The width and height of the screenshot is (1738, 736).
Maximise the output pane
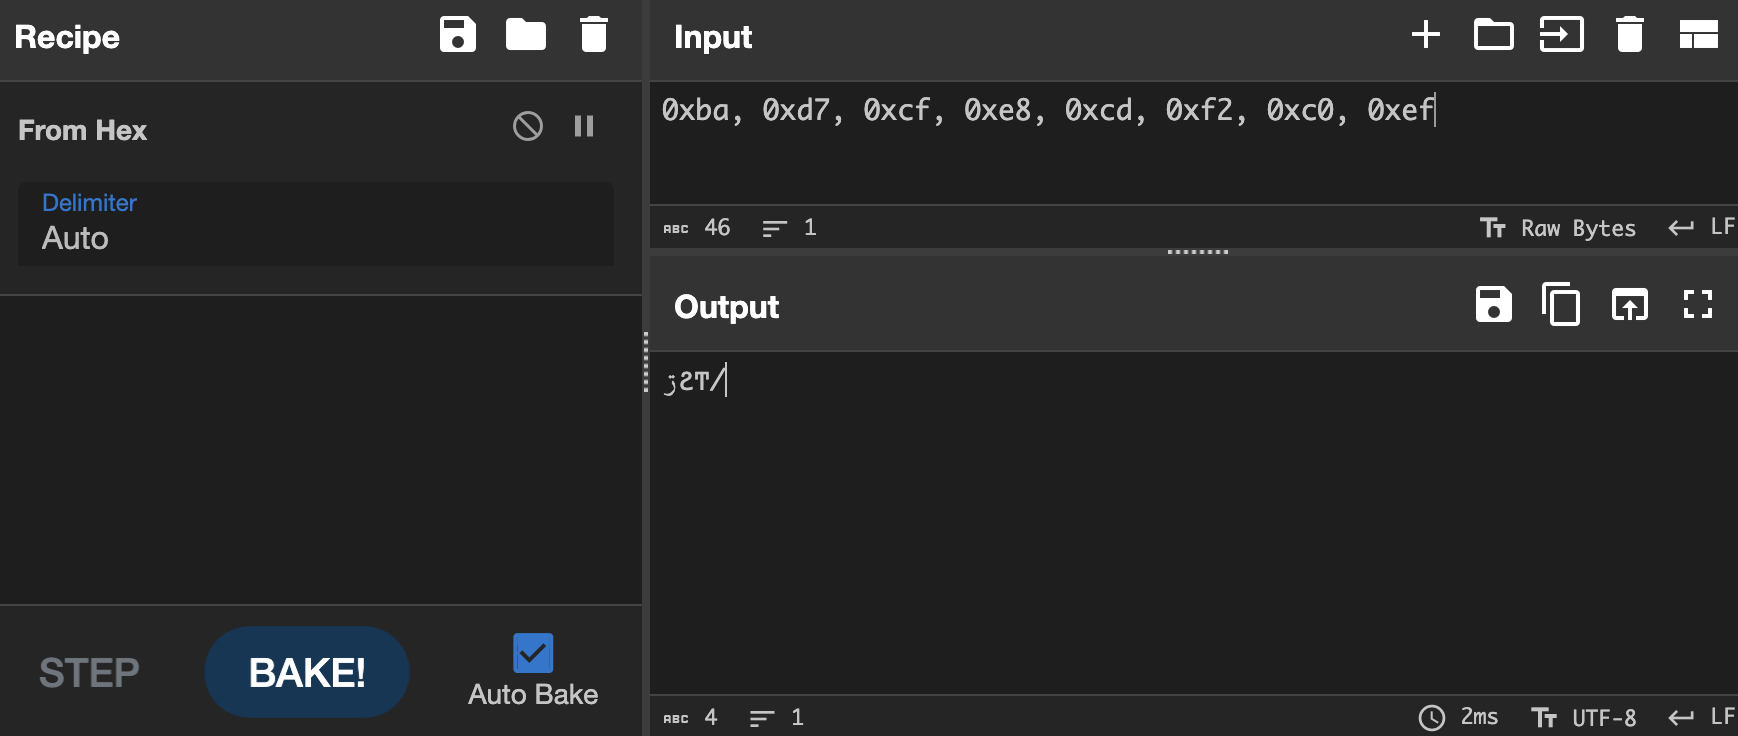click(x=1698, y=305)
